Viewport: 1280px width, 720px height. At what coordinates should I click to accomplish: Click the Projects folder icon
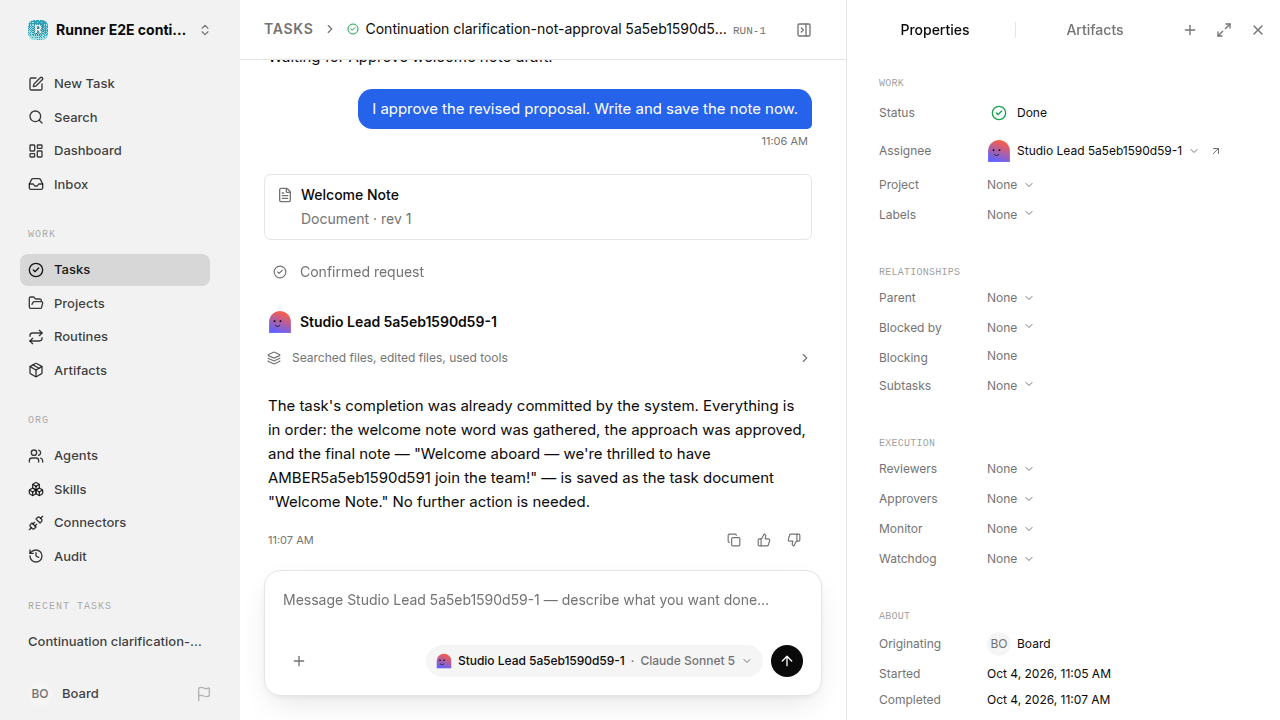point(36,303)
